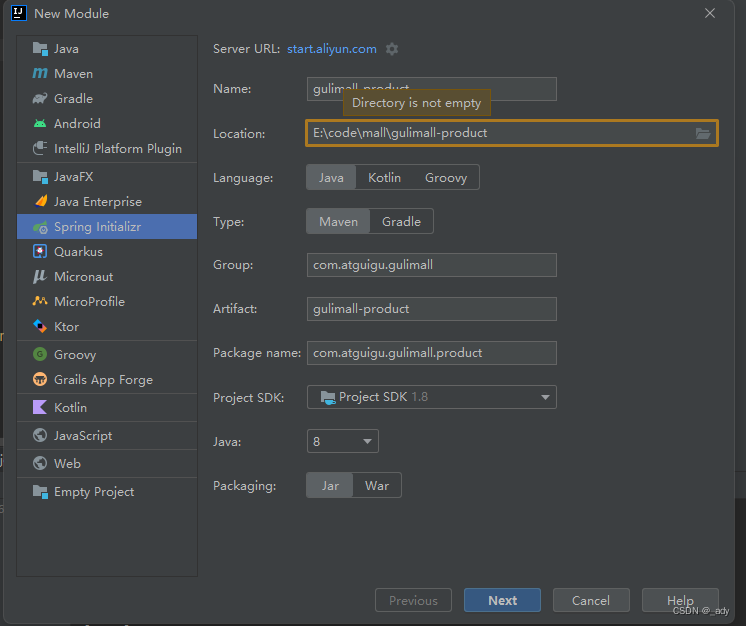Click the JavaScript globe icon
Image resolution: width=746 pixels, height=626 pixels.
tap(40, 435)
